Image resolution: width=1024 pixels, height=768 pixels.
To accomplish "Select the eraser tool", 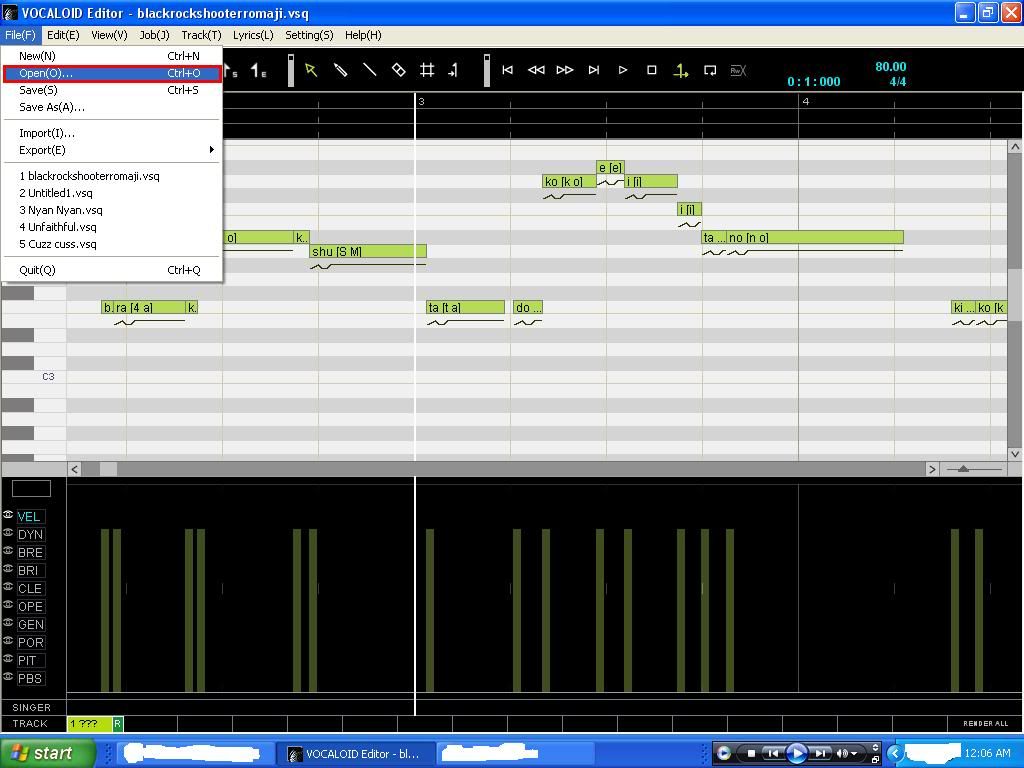I will click(x=398, y=70).
